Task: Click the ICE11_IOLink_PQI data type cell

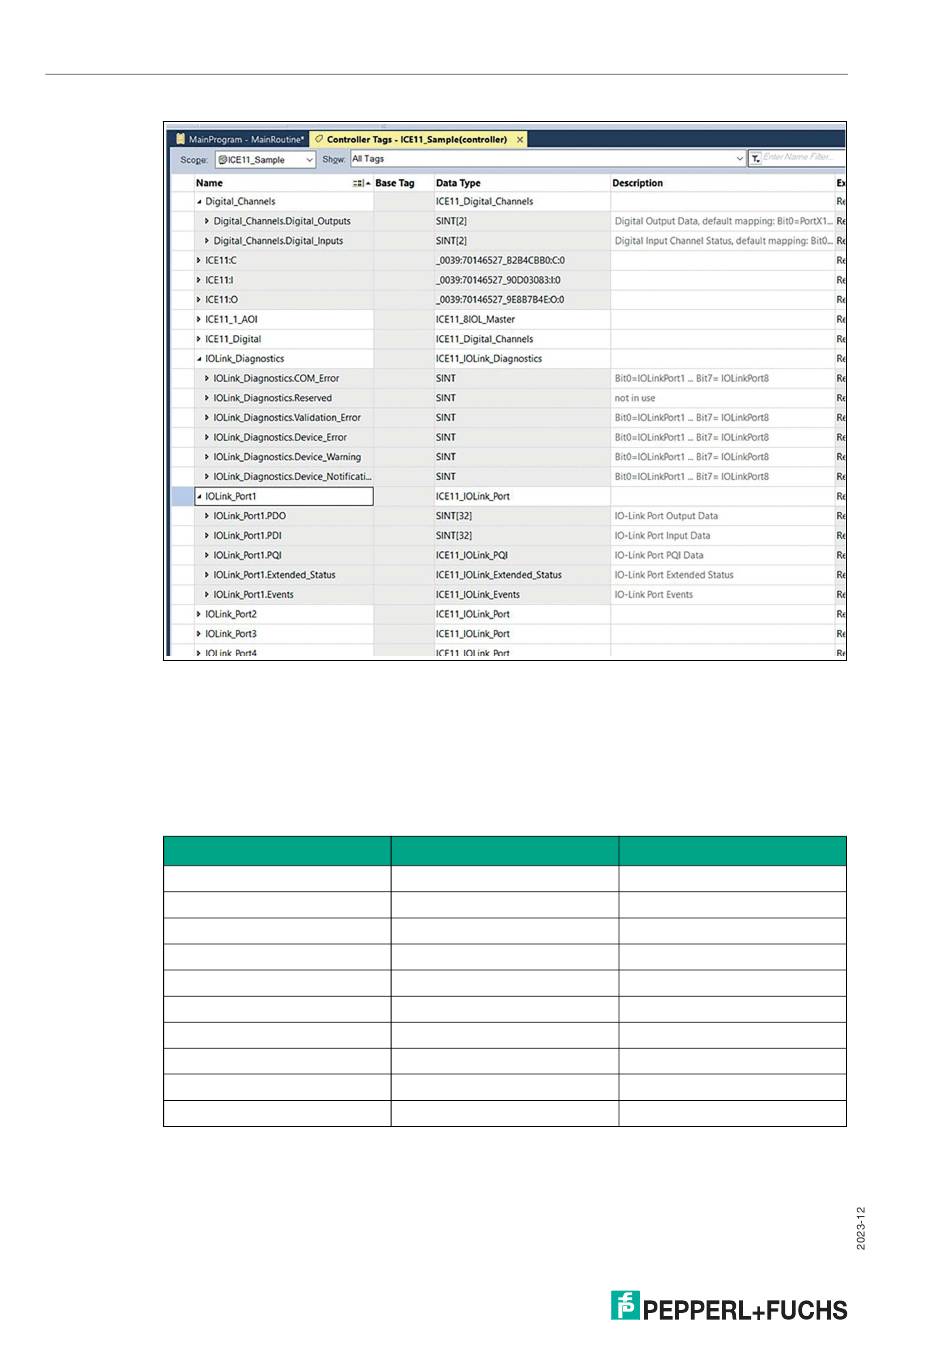Action: [522, 555]
